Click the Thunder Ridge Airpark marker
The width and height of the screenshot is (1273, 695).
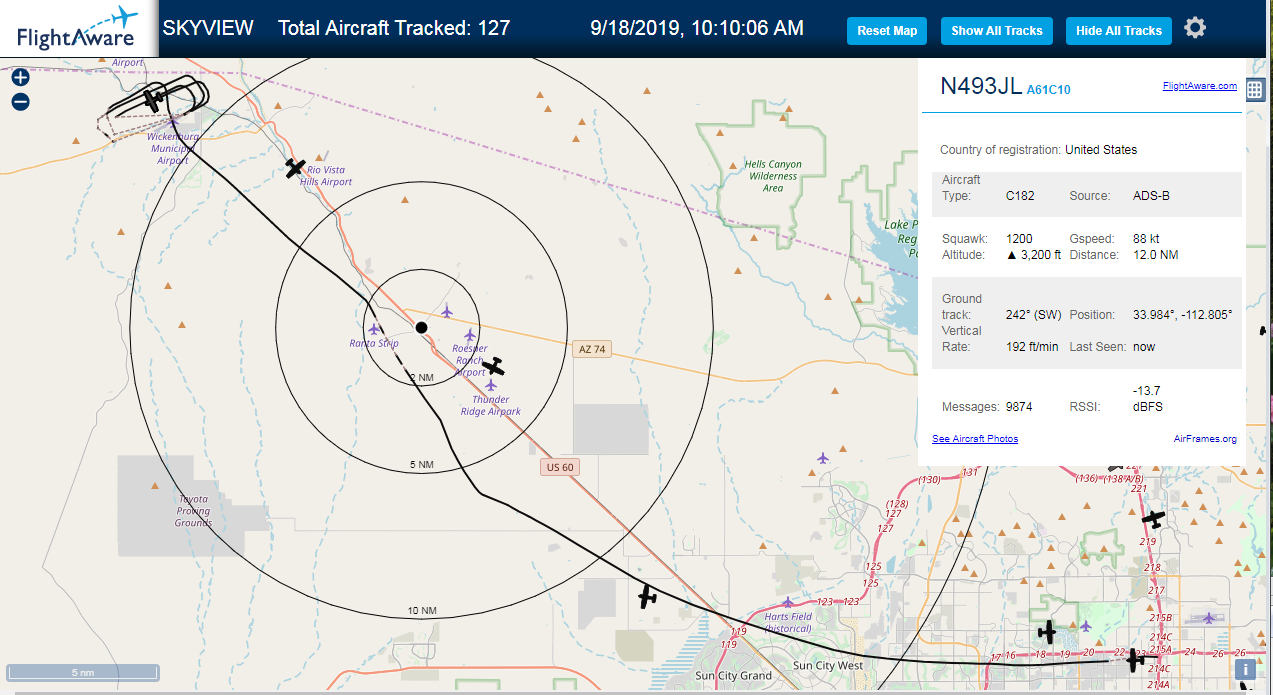click(x=491, y=385)
